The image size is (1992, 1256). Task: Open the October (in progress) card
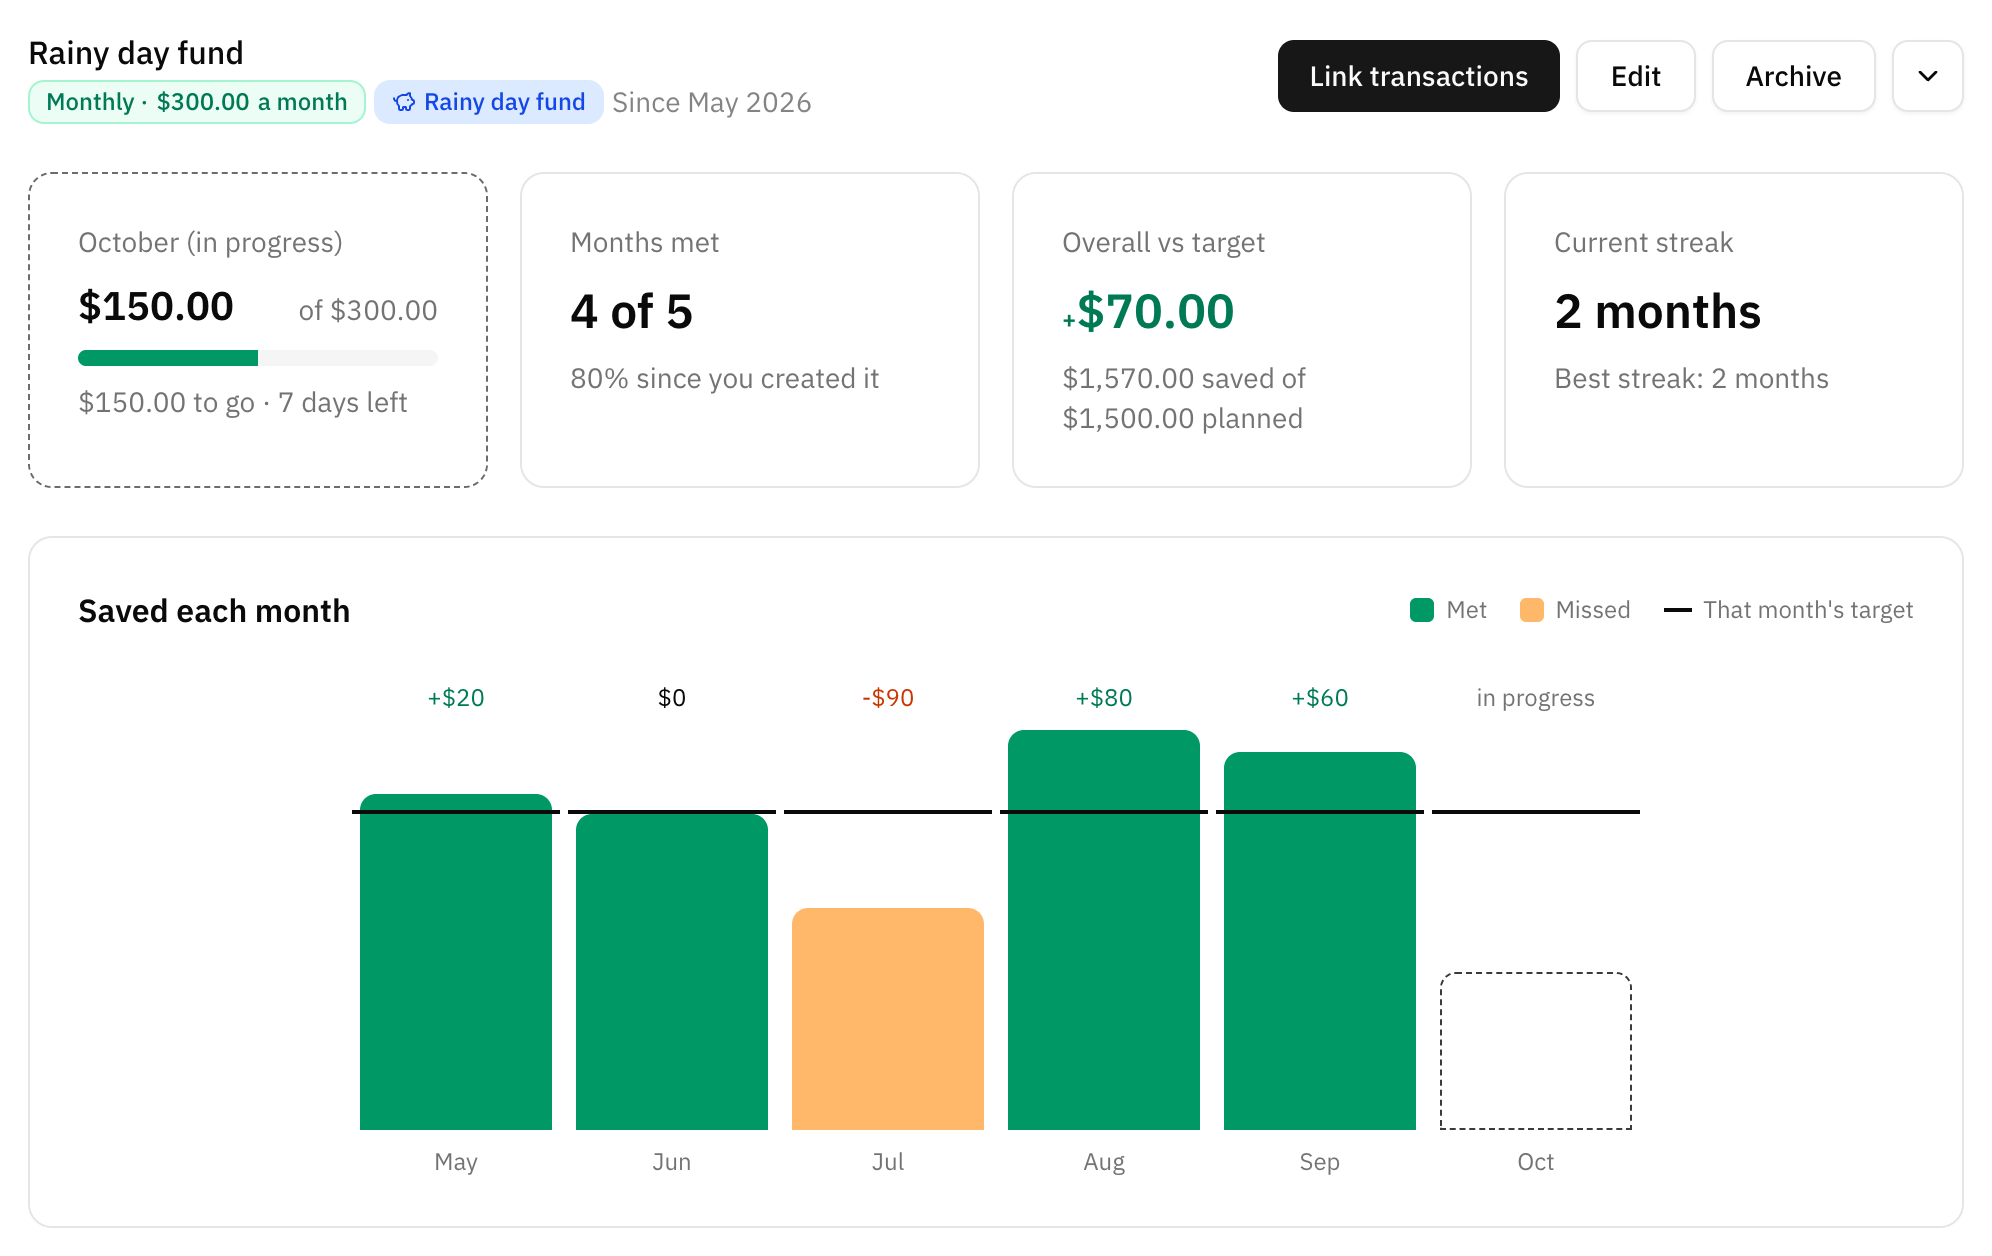(258, 330)
